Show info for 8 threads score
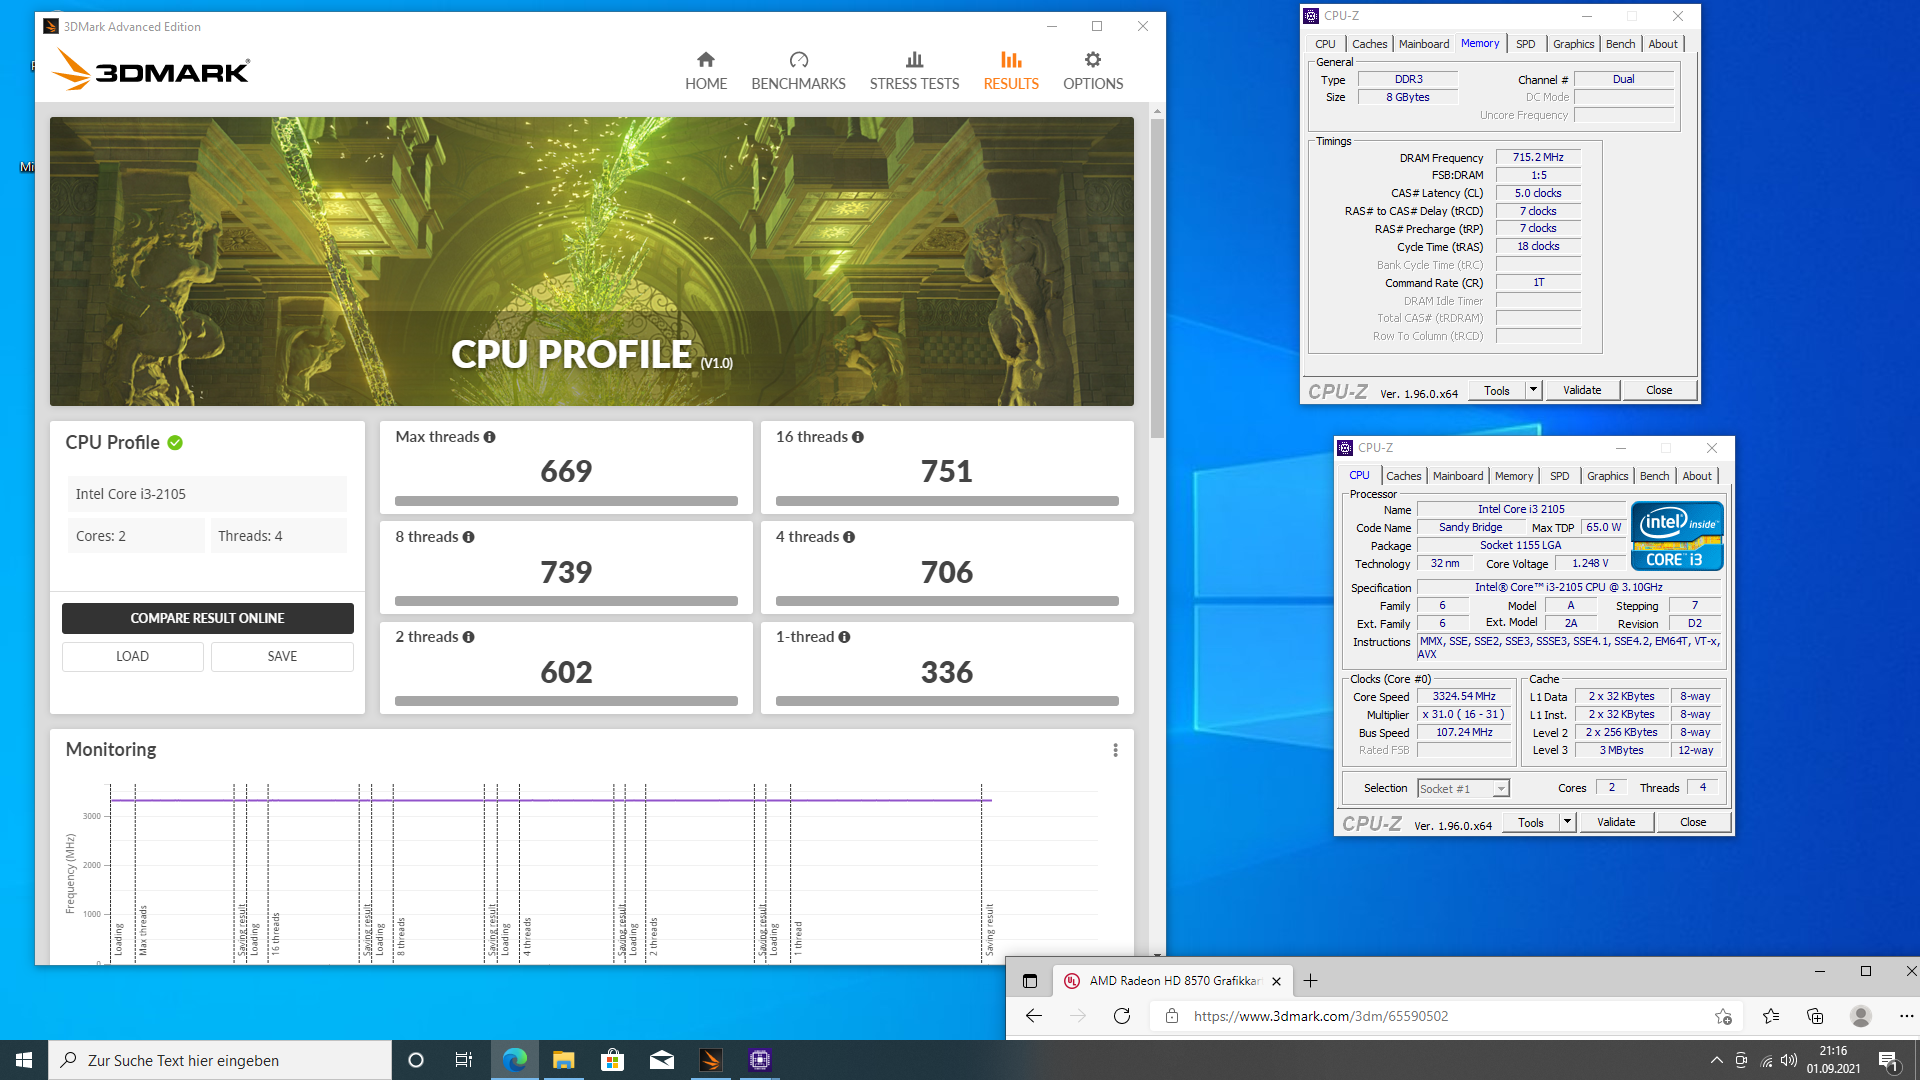Screen dimensions: 1920x1080 click(468, 537)
